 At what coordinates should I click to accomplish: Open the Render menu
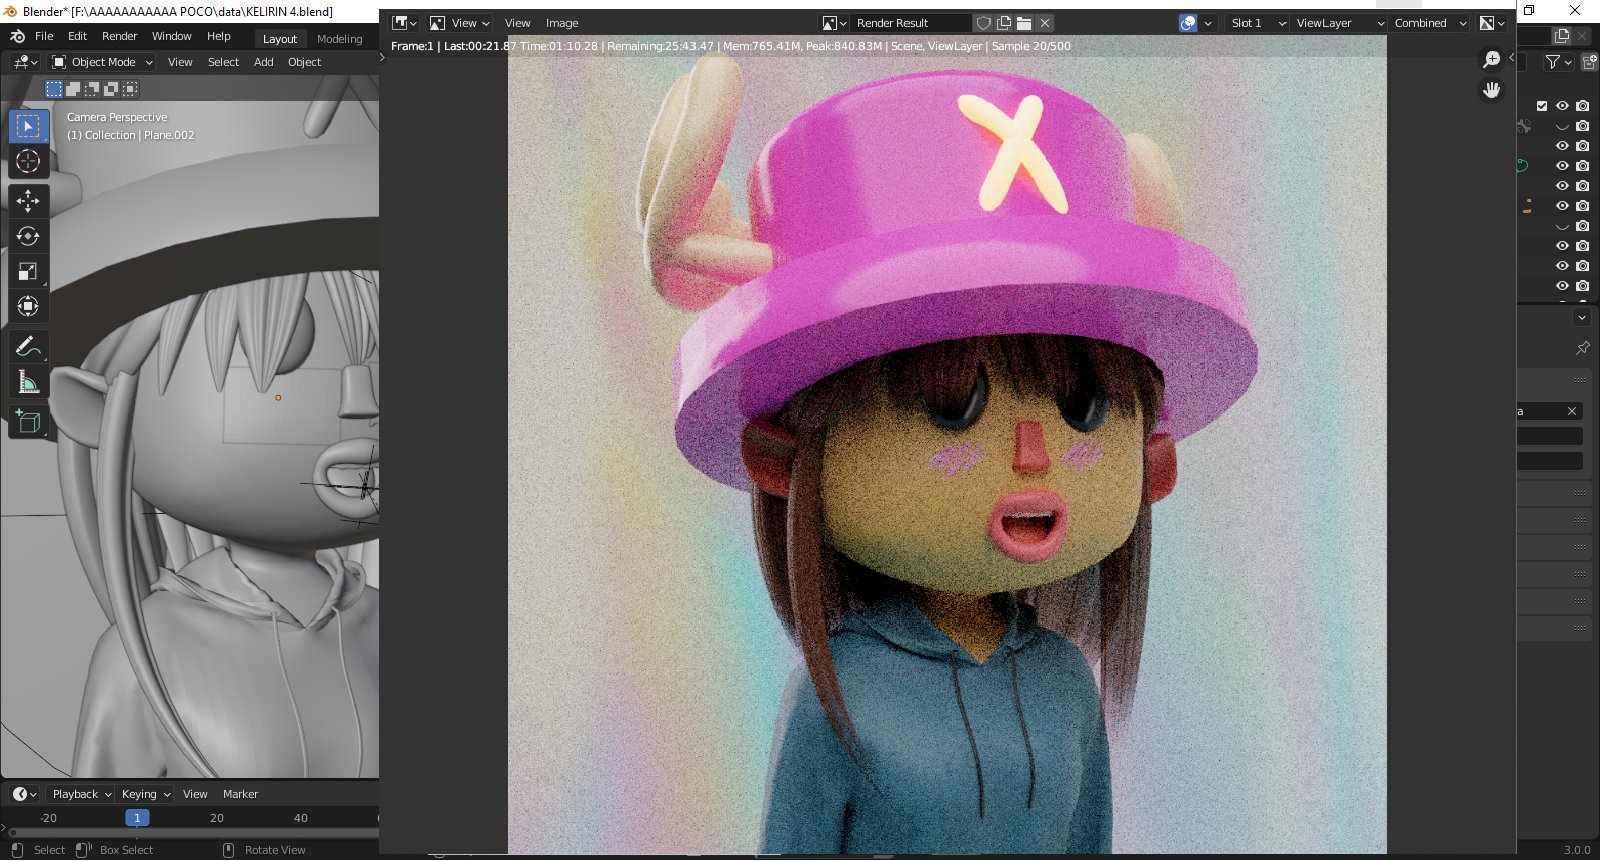click(119, 36)
